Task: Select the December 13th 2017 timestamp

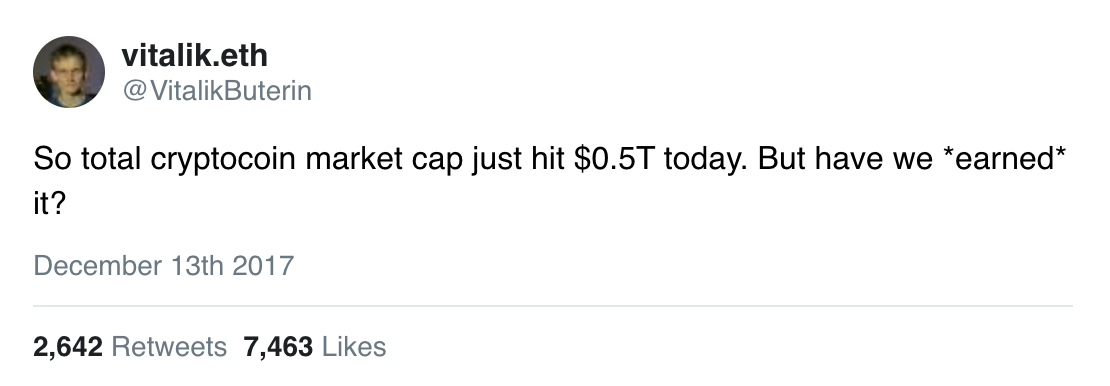Action: pos(164,266)
